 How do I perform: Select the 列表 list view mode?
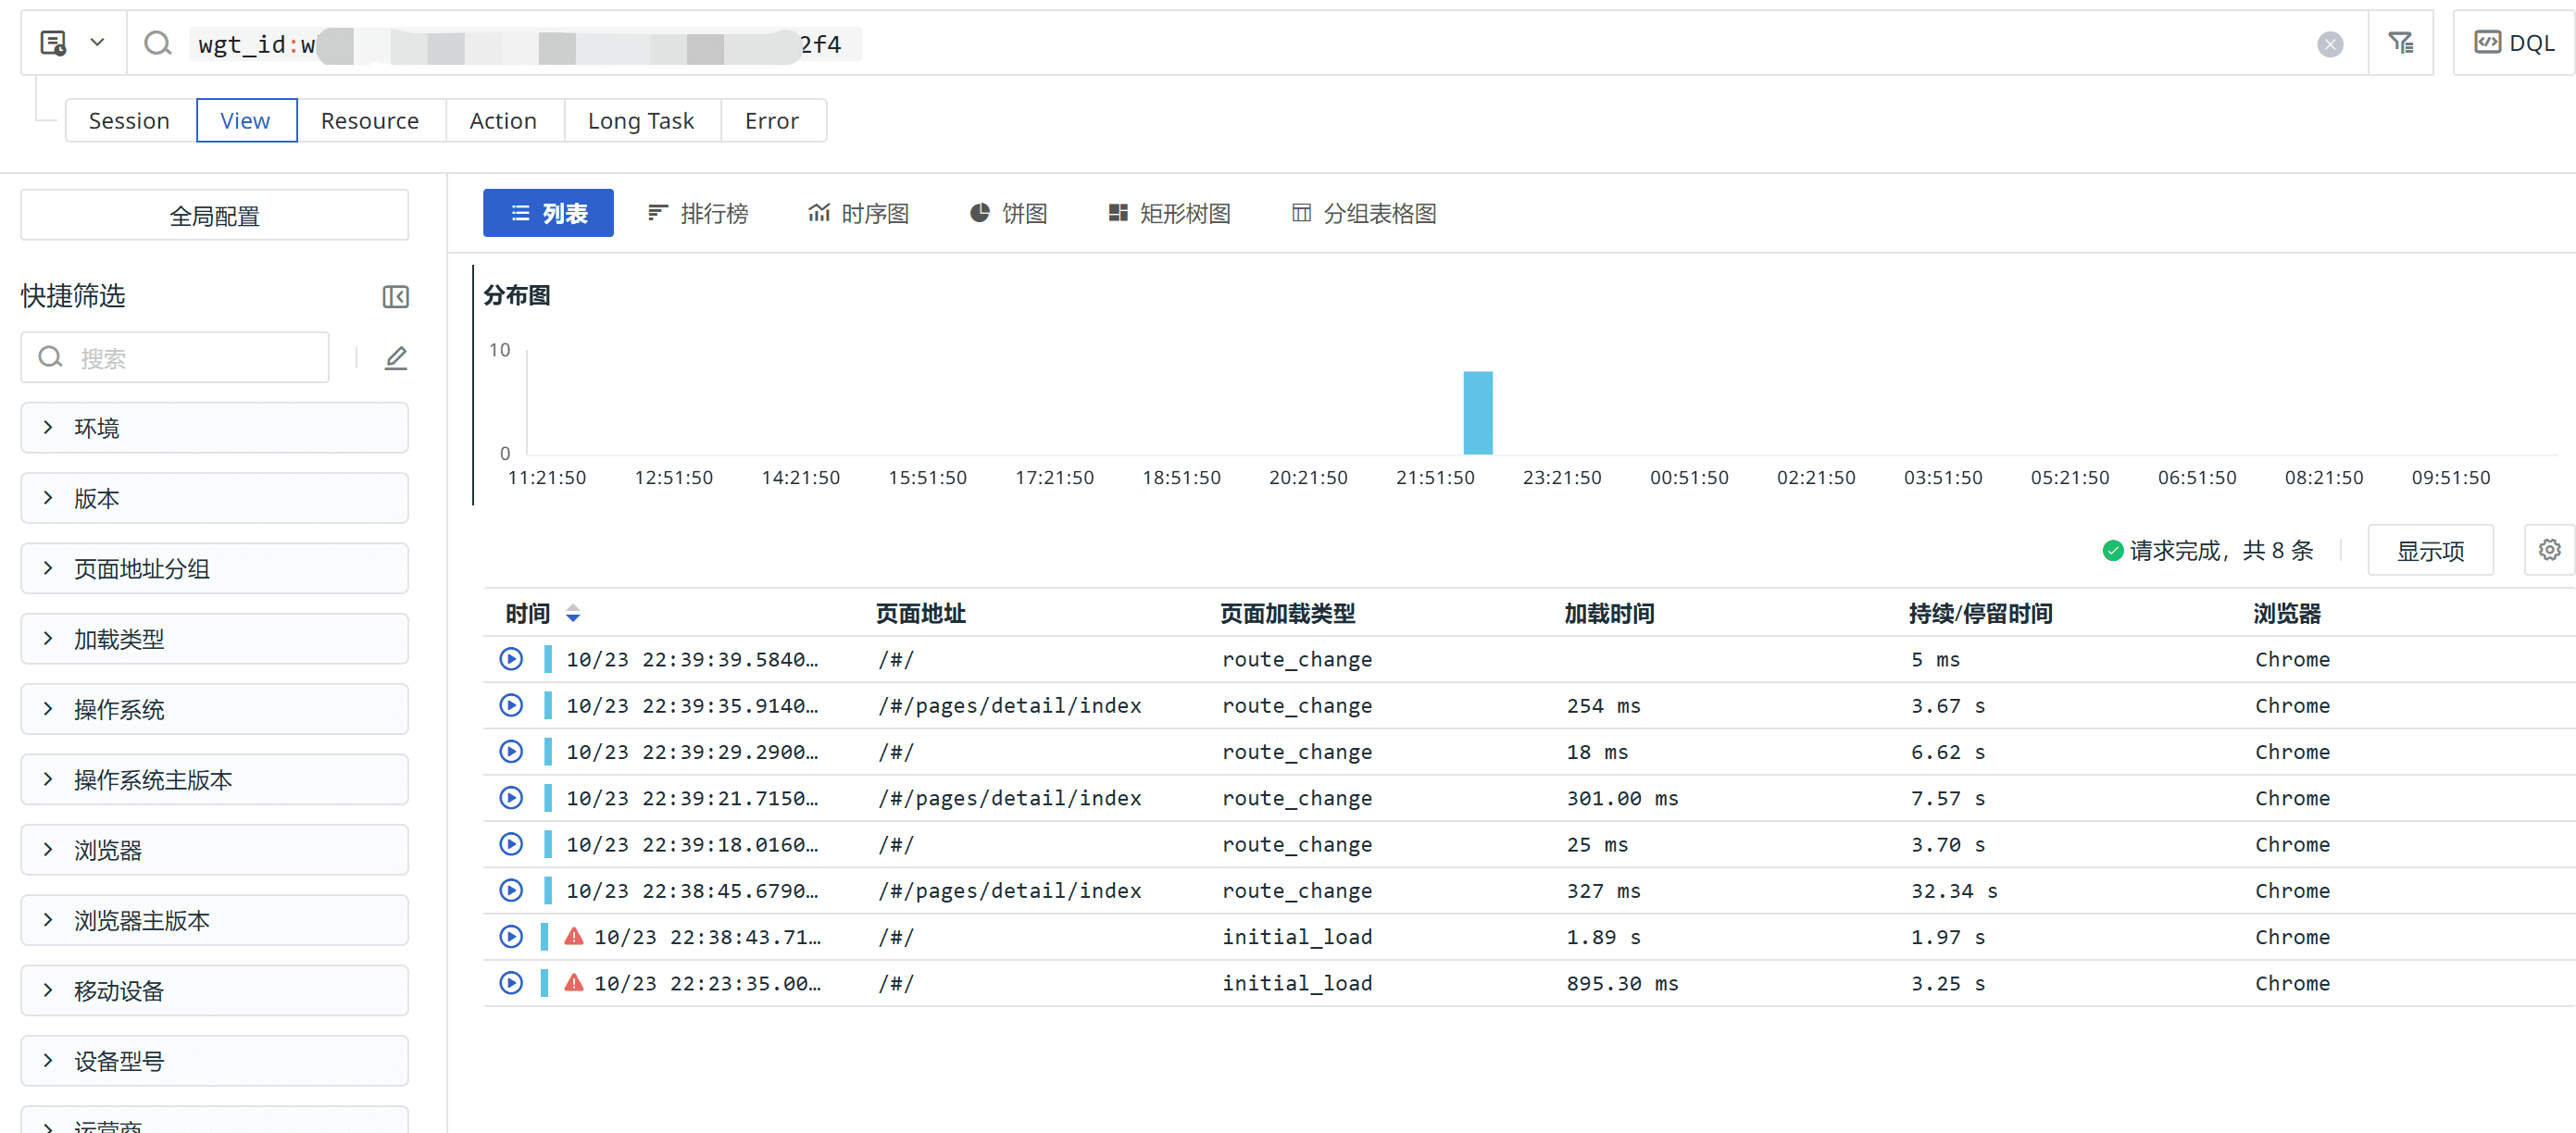point(548,213)
